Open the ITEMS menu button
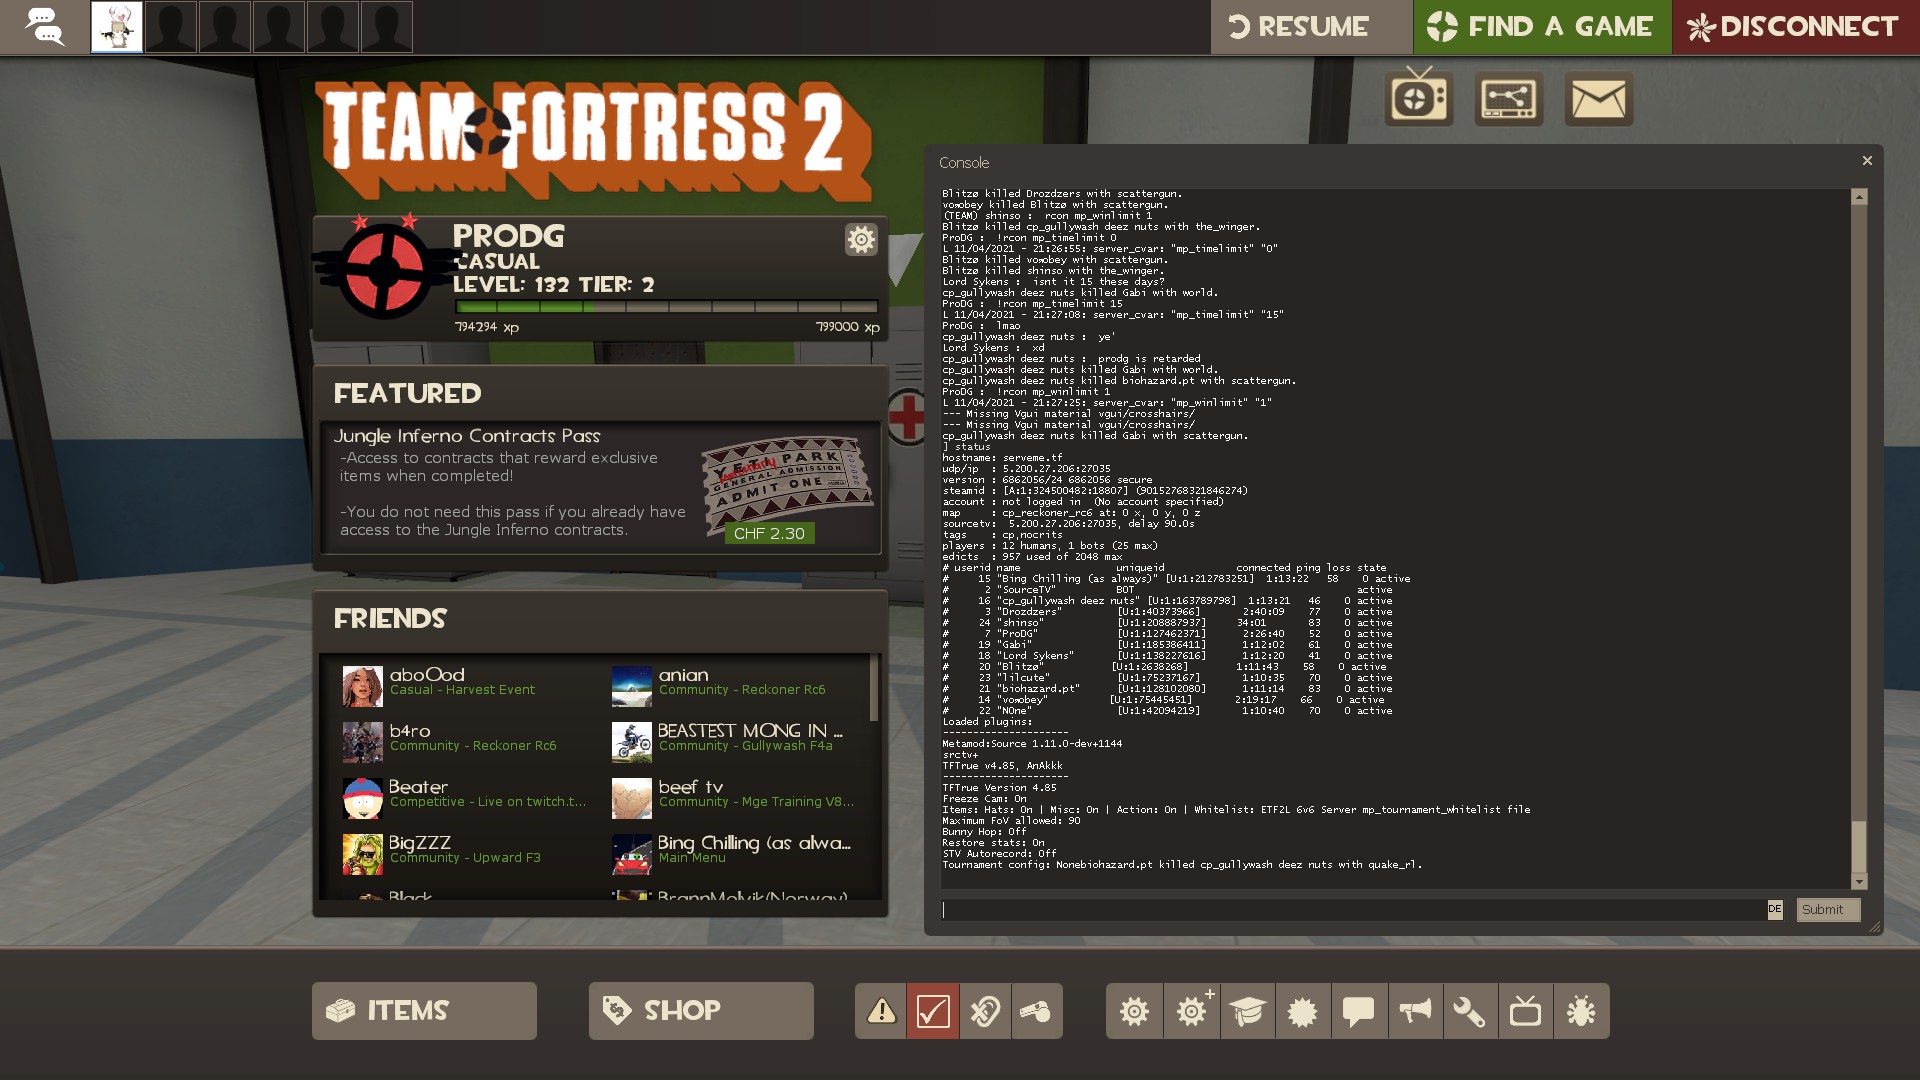Viewport: 1920px width, 1080px height. point(424,1011)
